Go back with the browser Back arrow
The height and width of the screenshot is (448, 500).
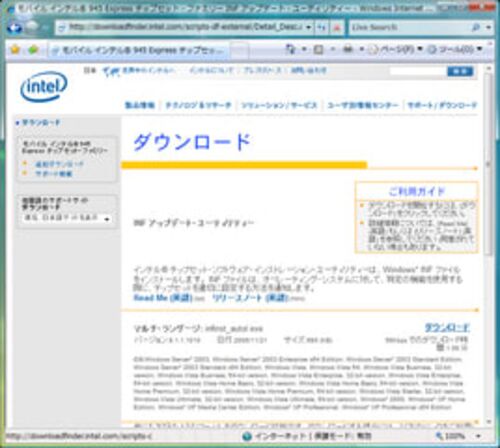[15, 27]
